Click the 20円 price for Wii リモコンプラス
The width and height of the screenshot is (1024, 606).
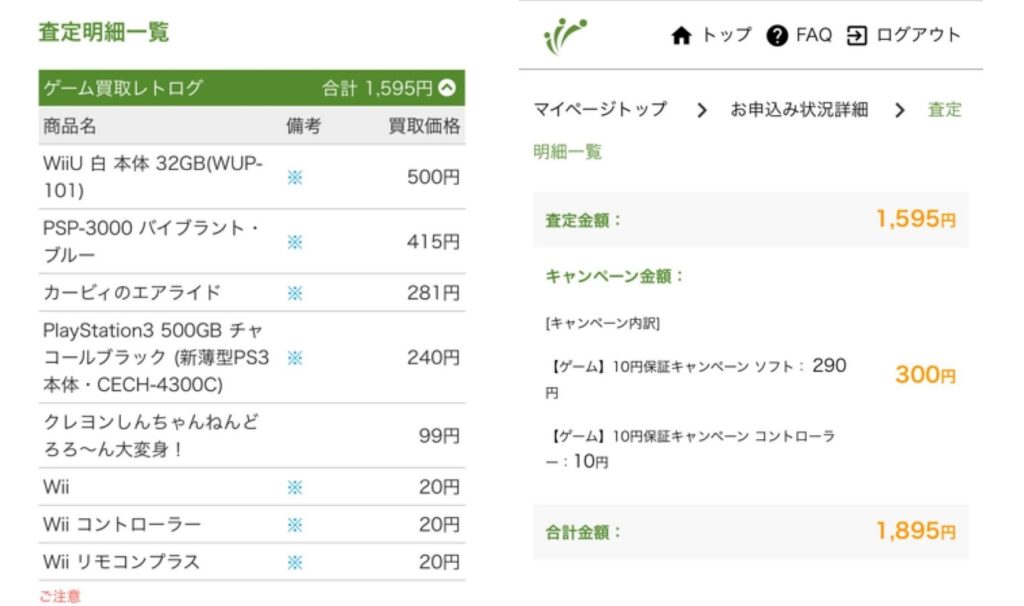440,562
